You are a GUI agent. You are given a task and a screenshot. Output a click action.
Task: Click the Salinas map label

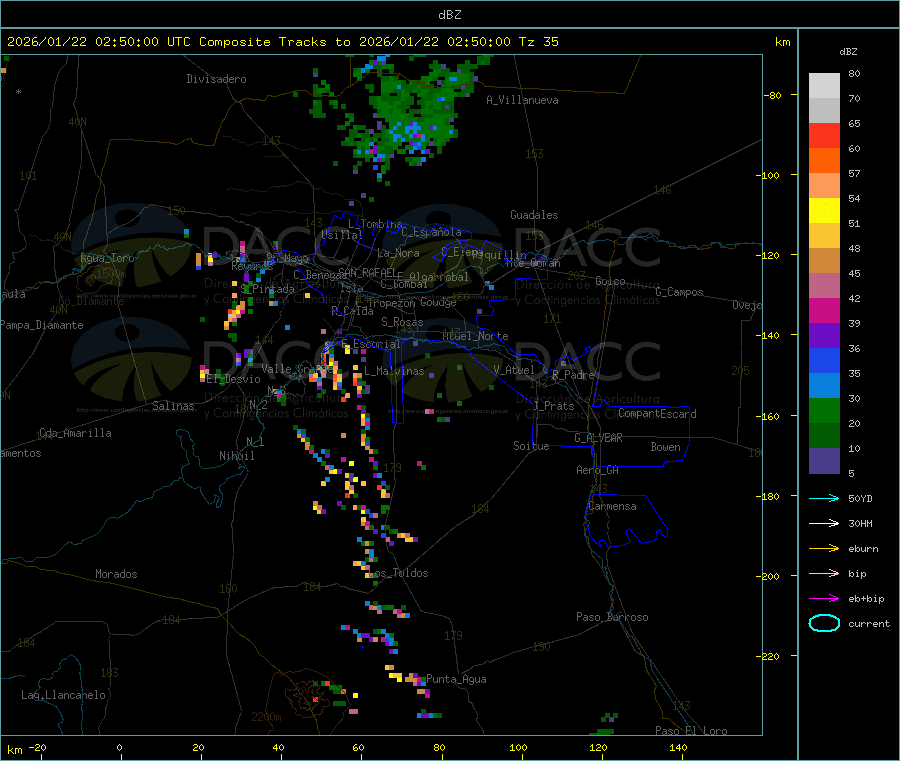(x=173, y=406)
